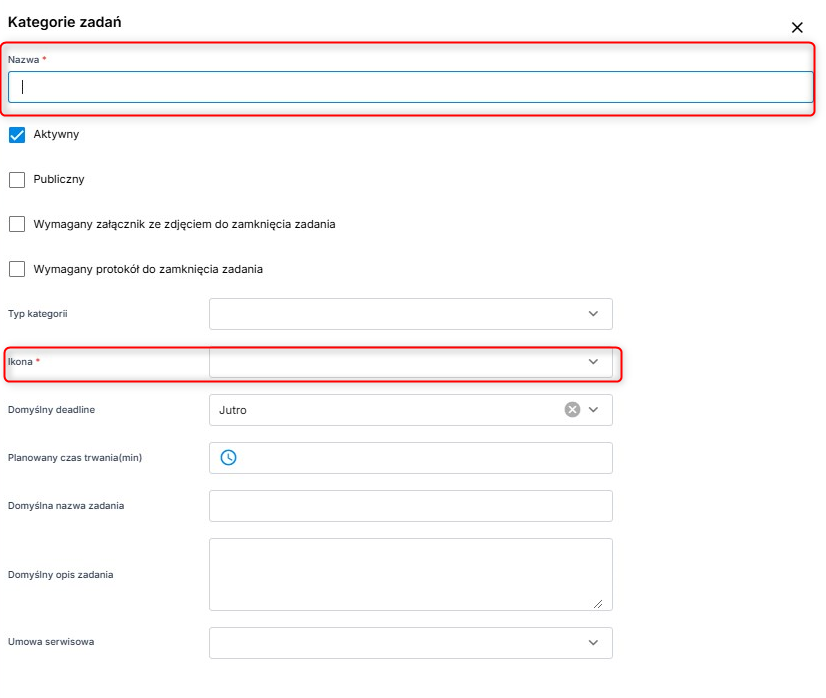Click the Publiczny label text
This screenshot has width=826, height=698.
(x=59, y=179)
